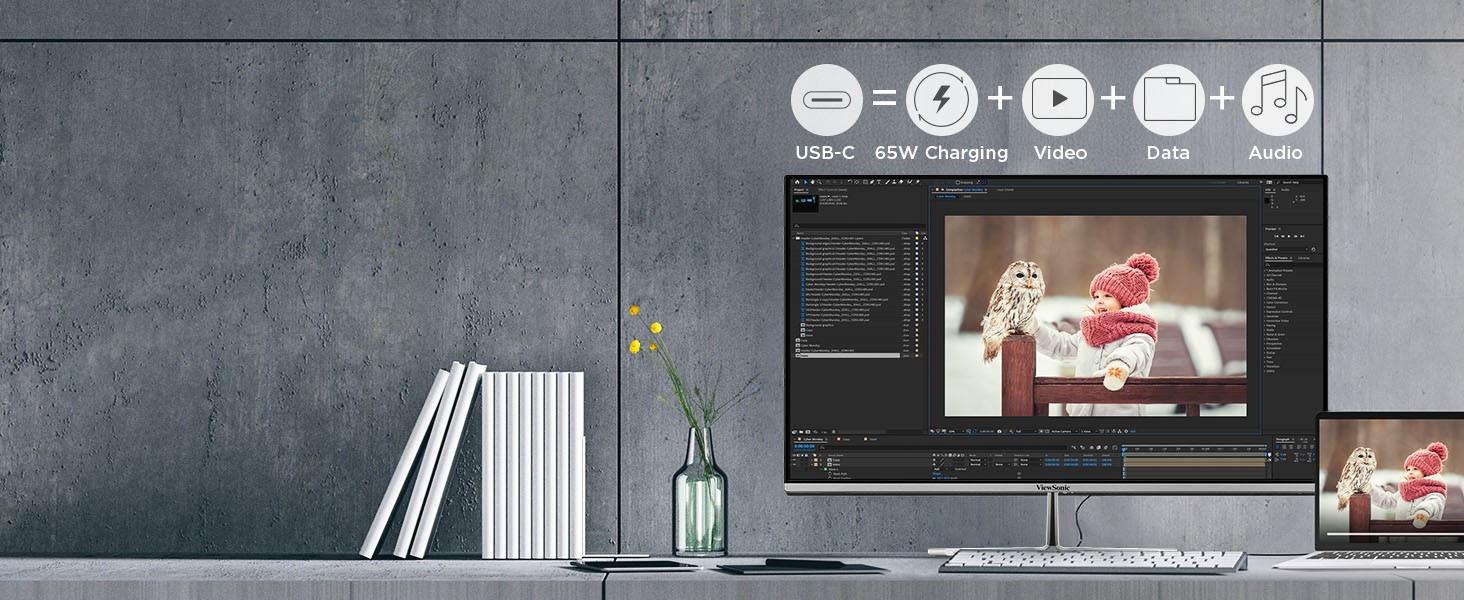
Task: Select the Selection arrow tool
Action: pyautogui.click(x=807, y=182)
